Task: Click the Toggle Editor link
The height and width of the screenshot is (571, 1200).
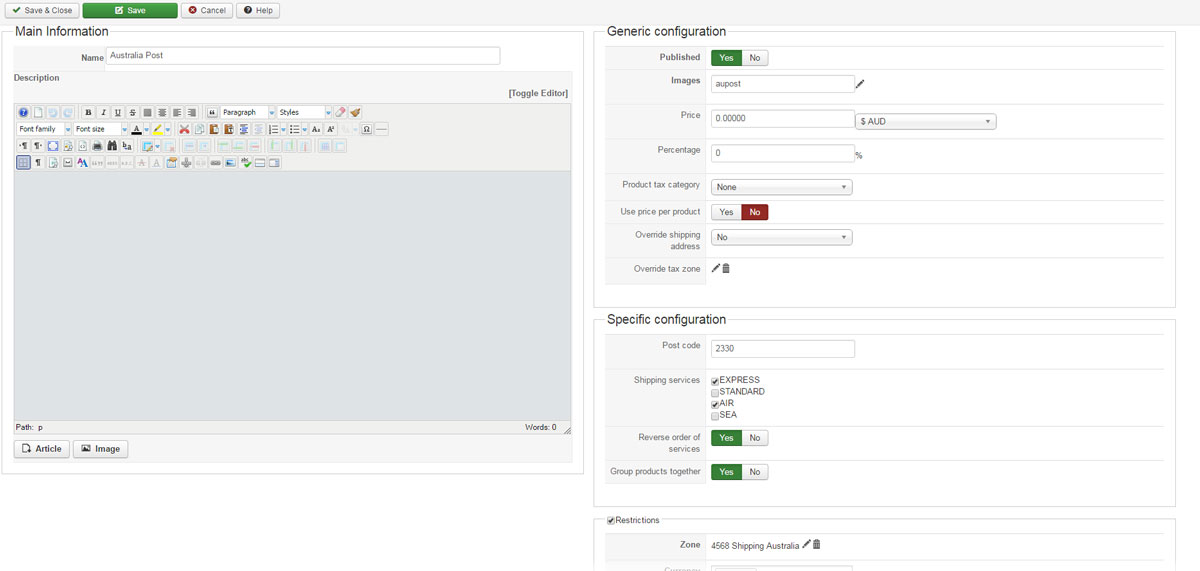Action: (x=538, y=93)
